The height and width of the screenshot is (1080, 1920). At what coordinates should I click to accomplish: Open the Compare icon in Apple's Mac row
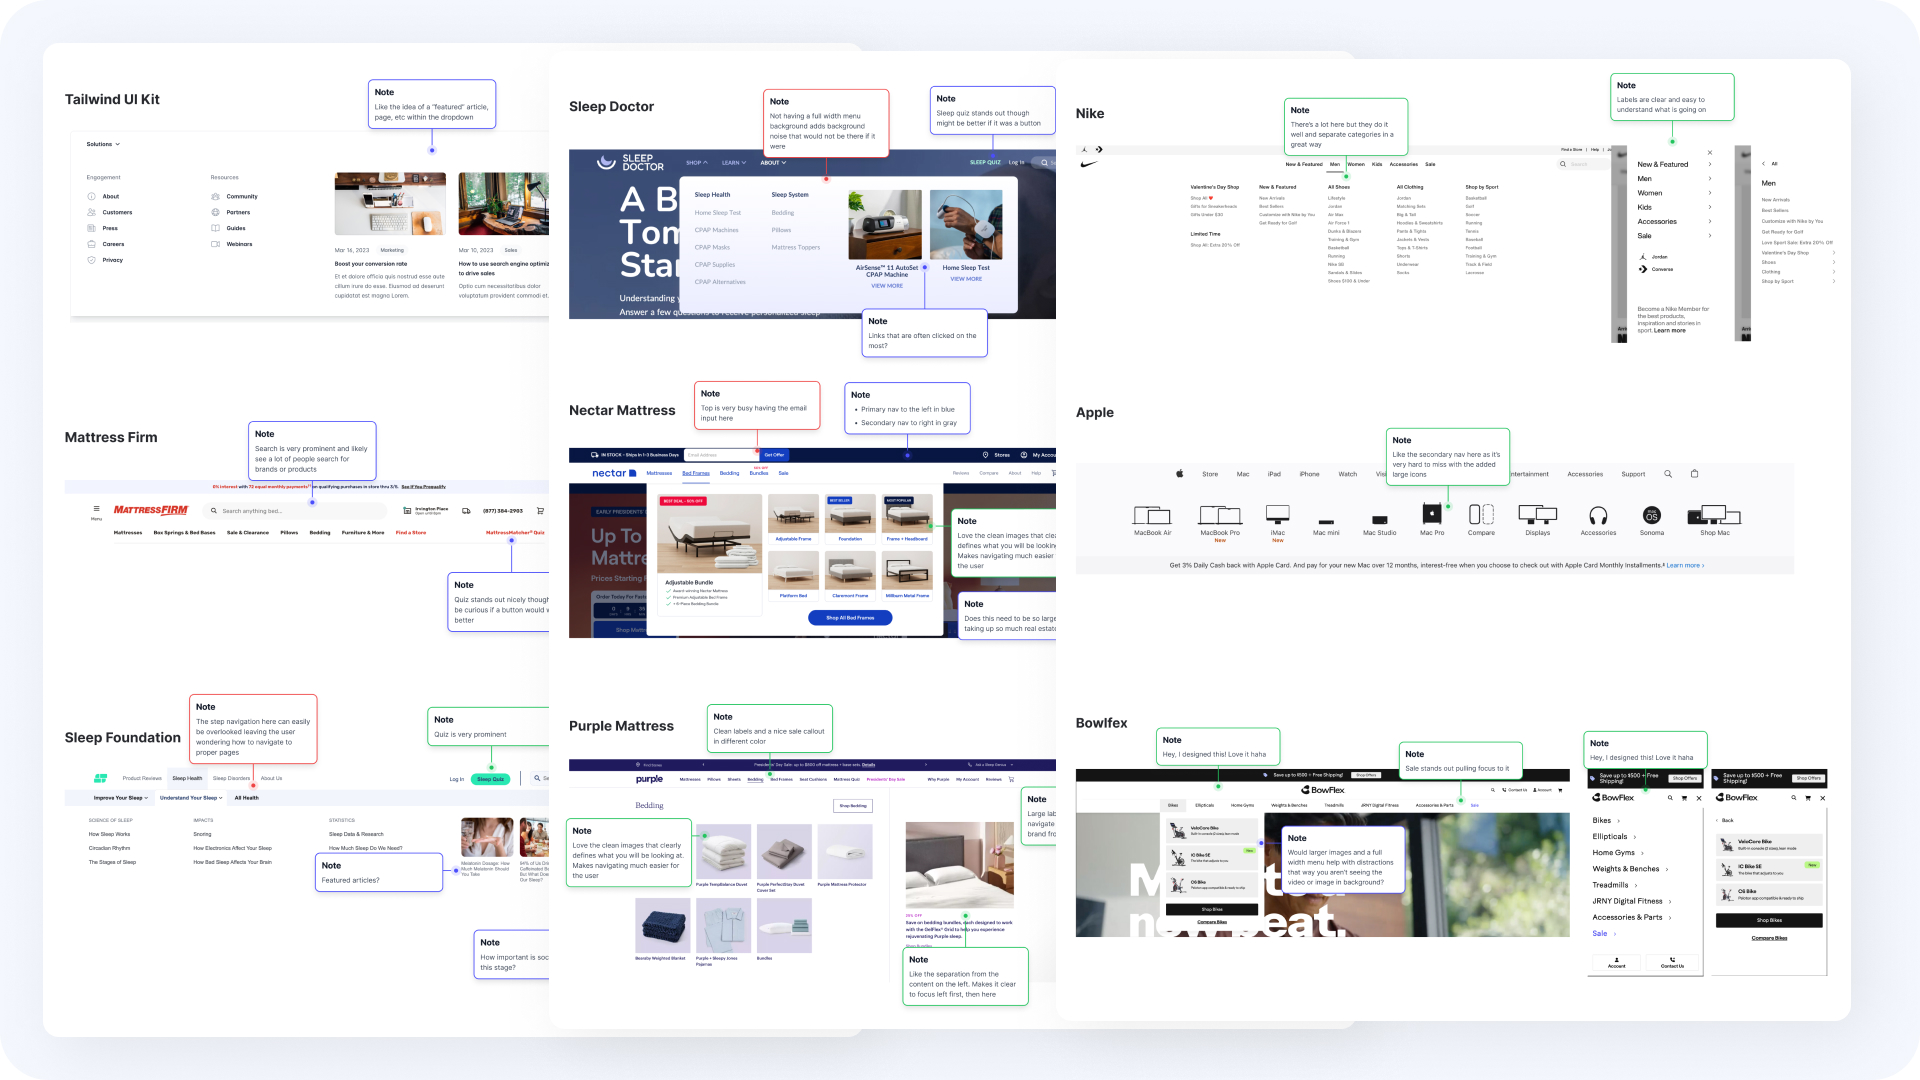click(1481, 514)
